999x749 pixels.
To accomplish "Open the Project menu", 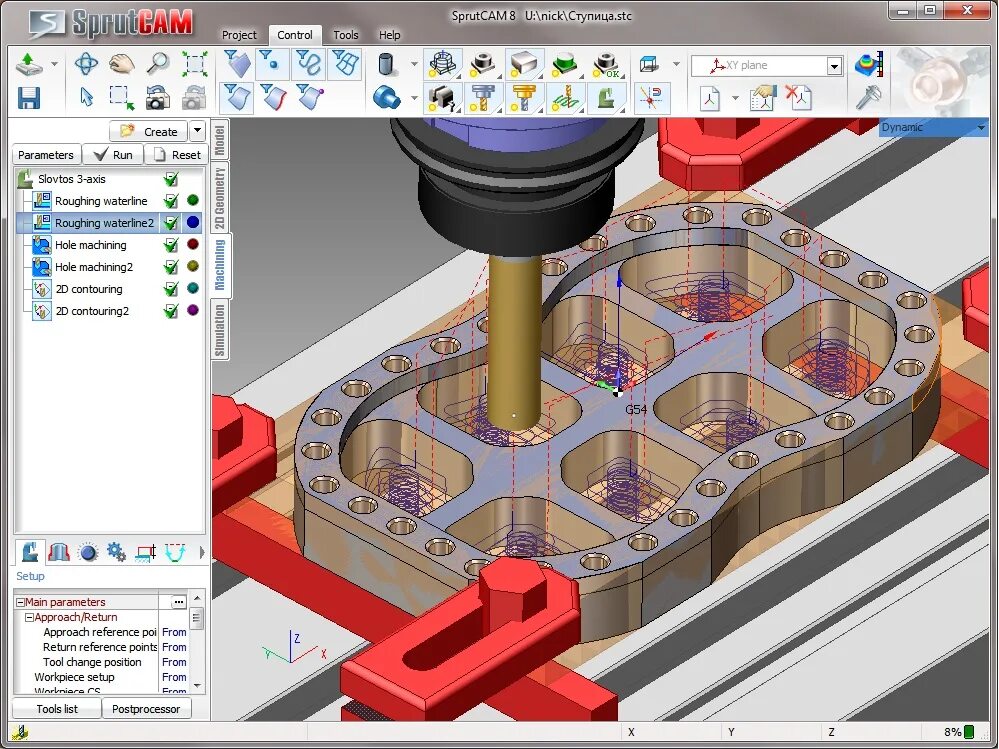I will pyautogui.click(x=239, y=35).
